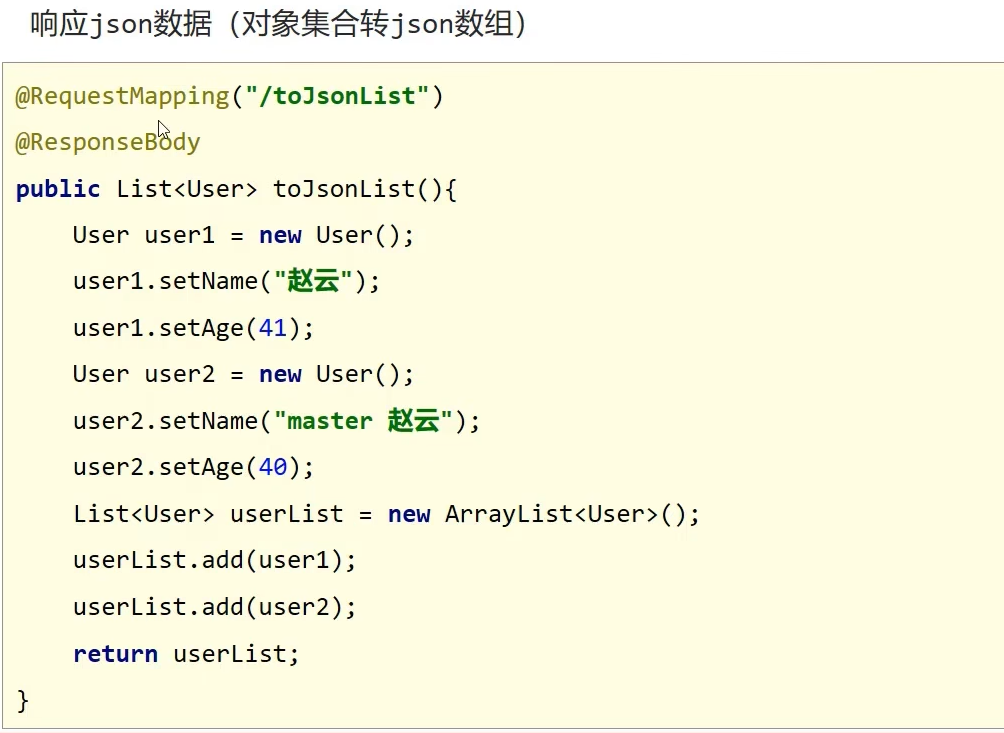
Task: Click the public keyword
Action: pyautogui.click(x=58, y=189)
